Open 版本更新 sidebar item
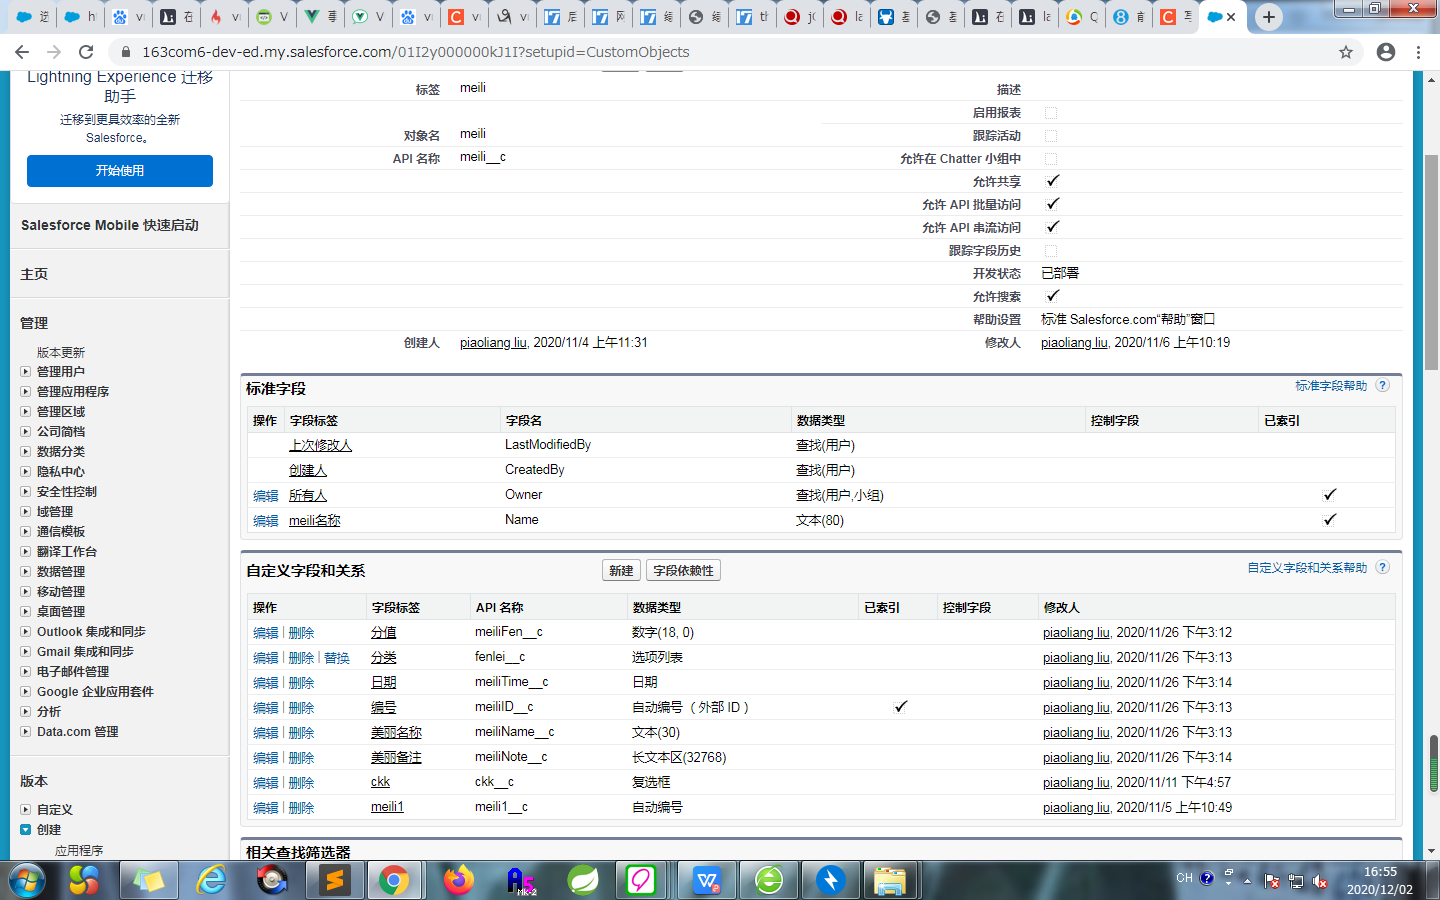Screen dimensions: 1440x900 (61, 352)
